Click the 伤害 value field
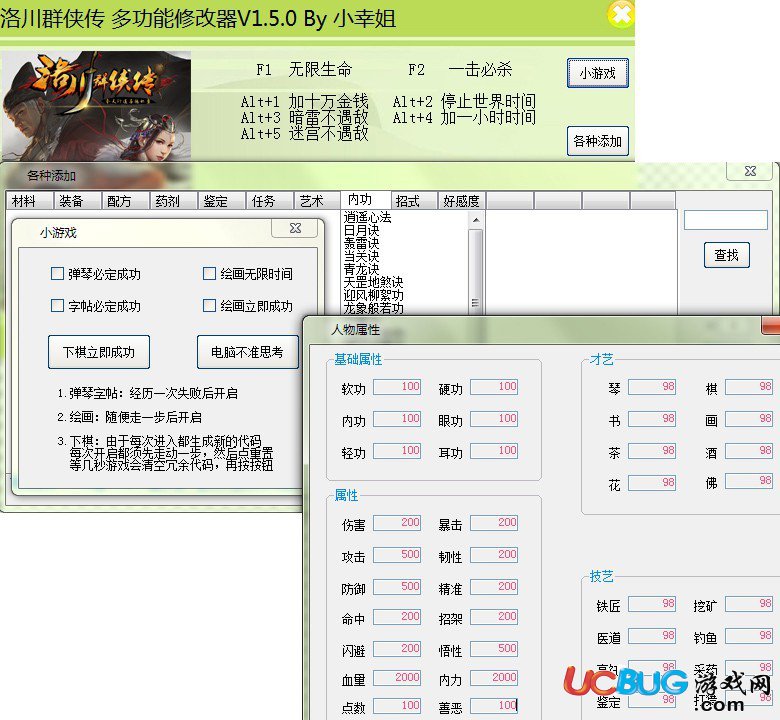780x720 pixels. click(x=397, y=522)
